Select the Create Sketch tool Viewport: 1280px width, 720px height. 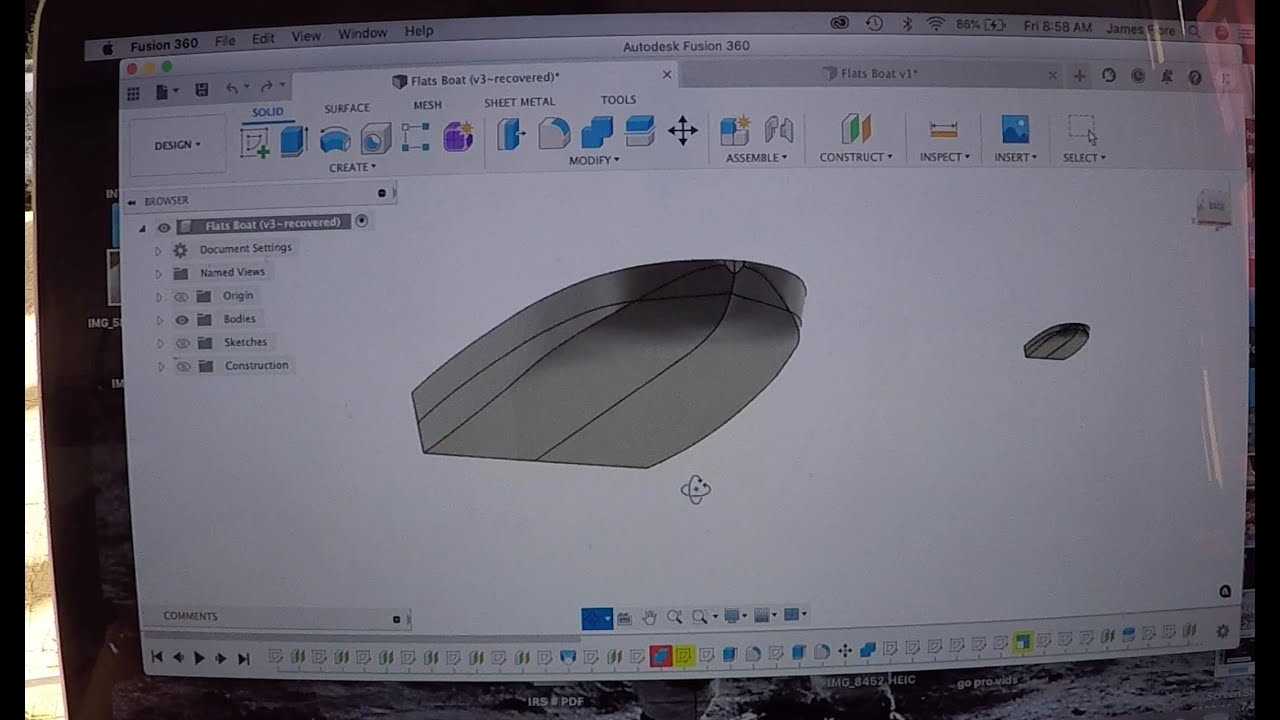click(x=255, y=141)
